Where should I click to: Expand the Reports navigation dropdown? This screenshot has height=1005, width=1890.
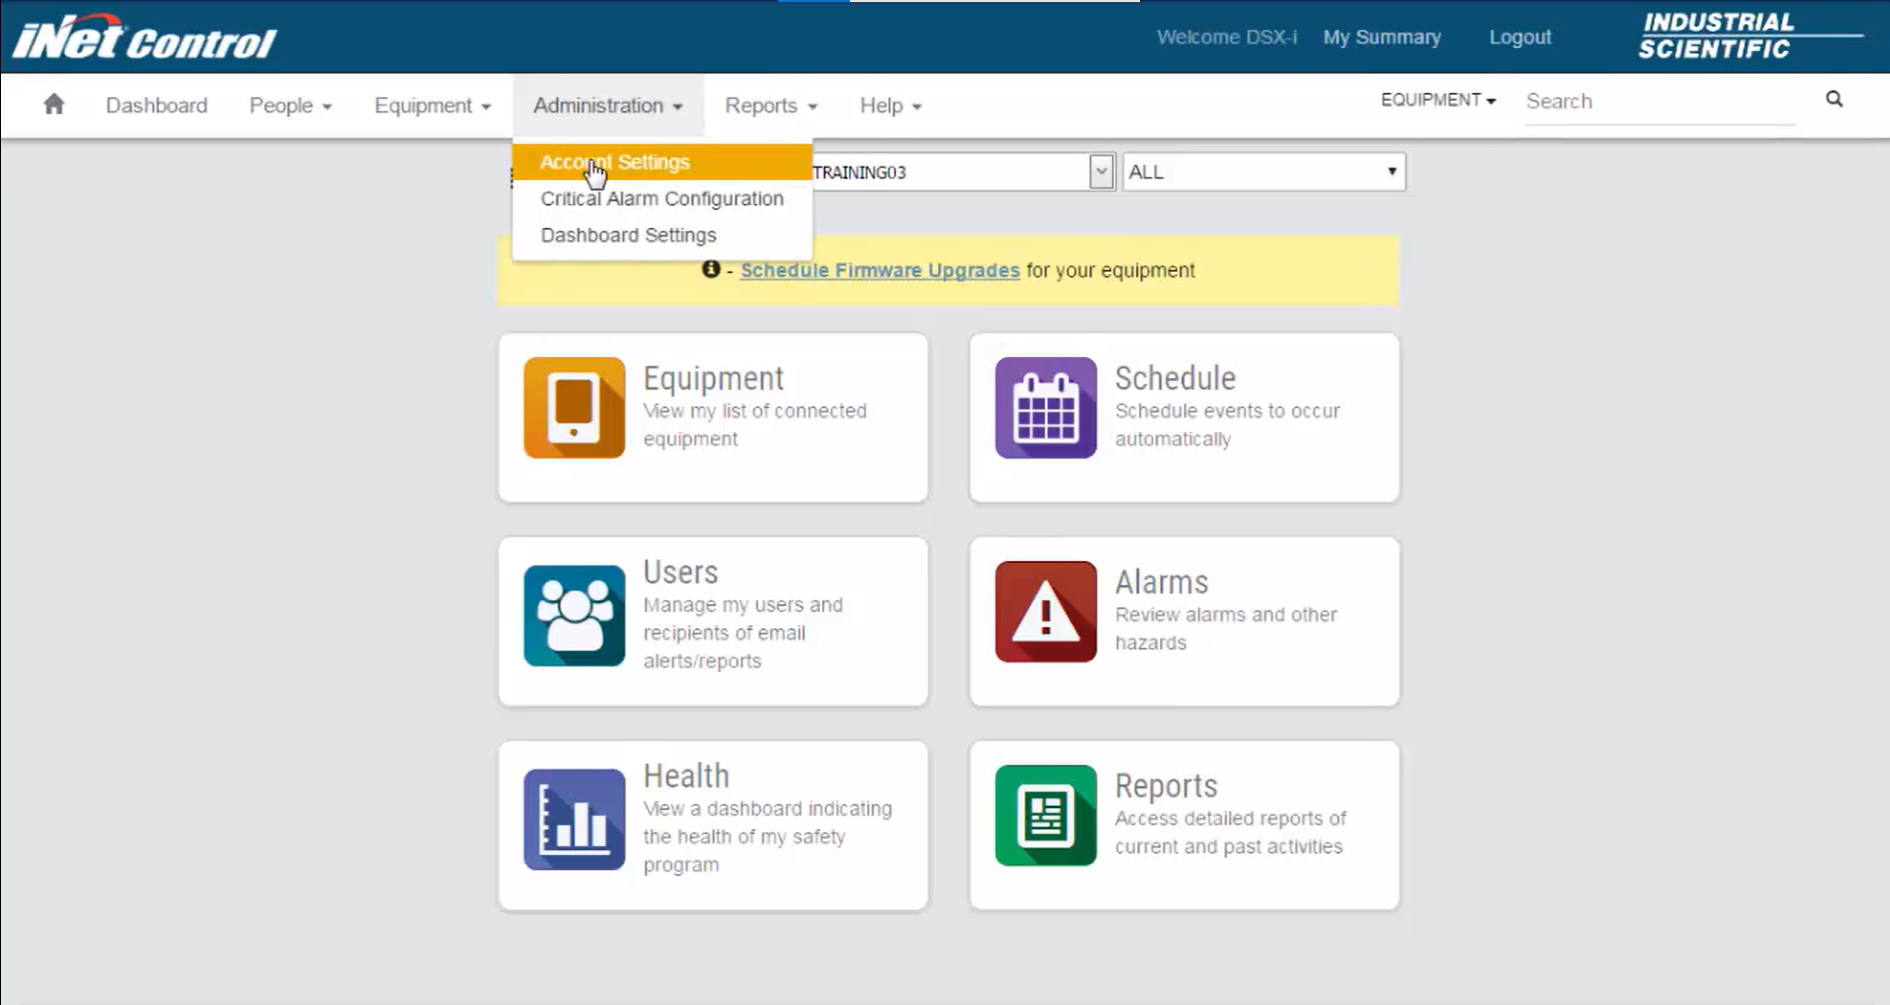click(x=770, y=105)
